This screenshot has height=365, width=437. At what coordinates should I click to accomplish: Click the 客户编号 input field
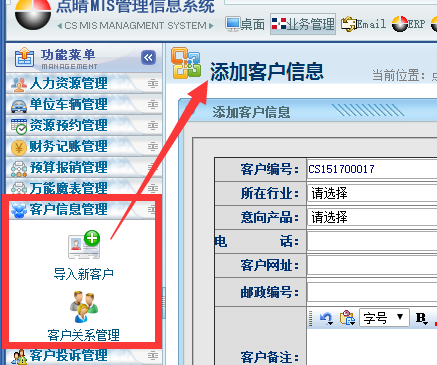click(x=372, y=169)
